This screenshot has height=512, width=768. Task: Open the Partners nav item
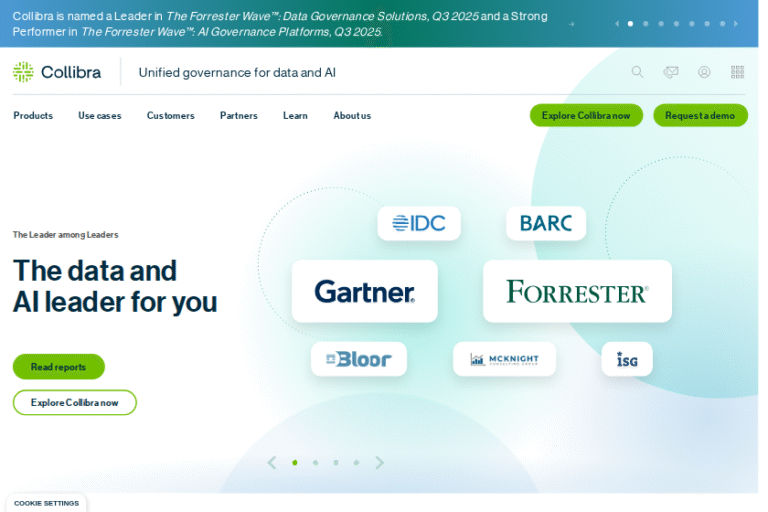click(239, 116)
